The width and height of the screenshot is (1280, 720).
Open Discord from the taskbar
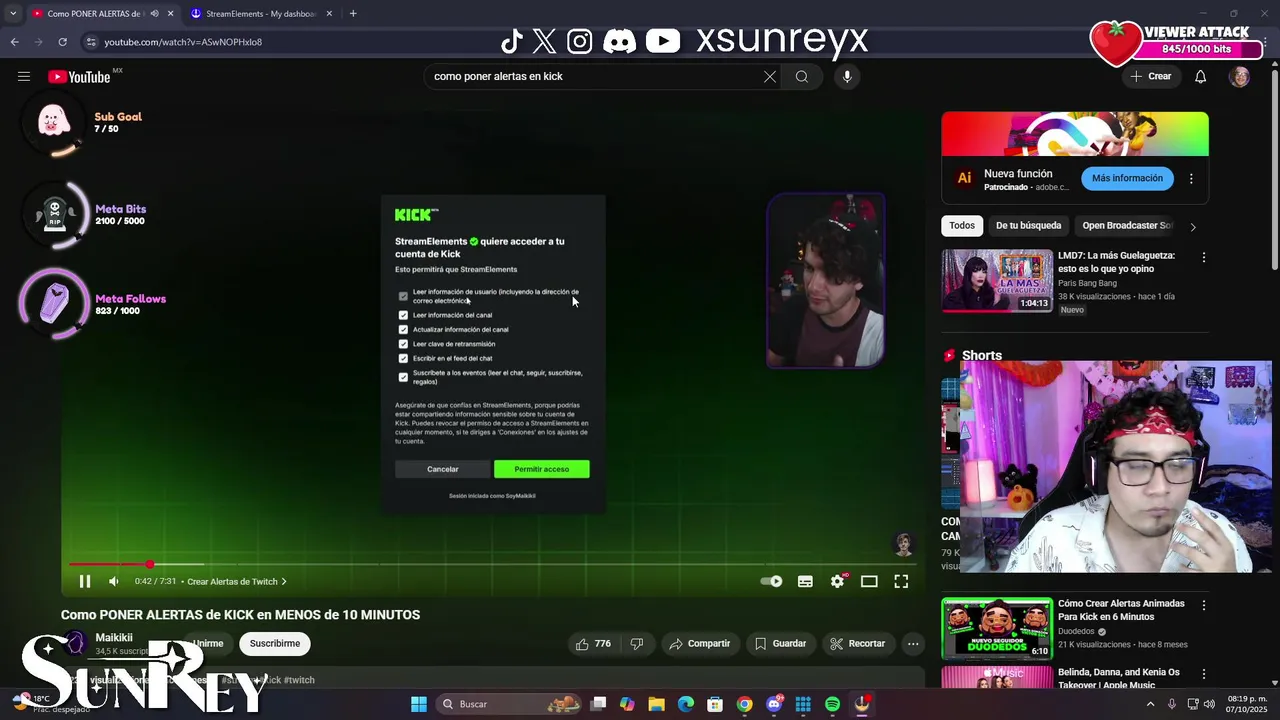774,704
